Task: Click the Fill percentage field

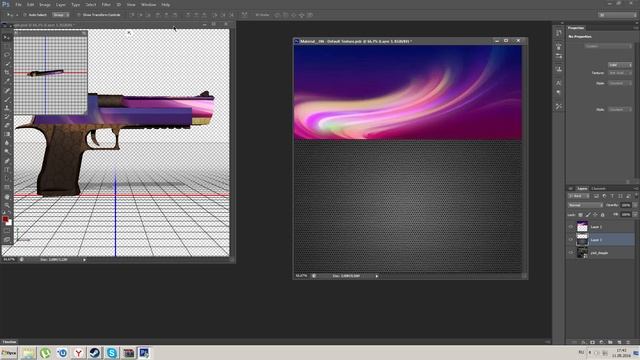Action: pyautogui.click(x=626, y=215)
